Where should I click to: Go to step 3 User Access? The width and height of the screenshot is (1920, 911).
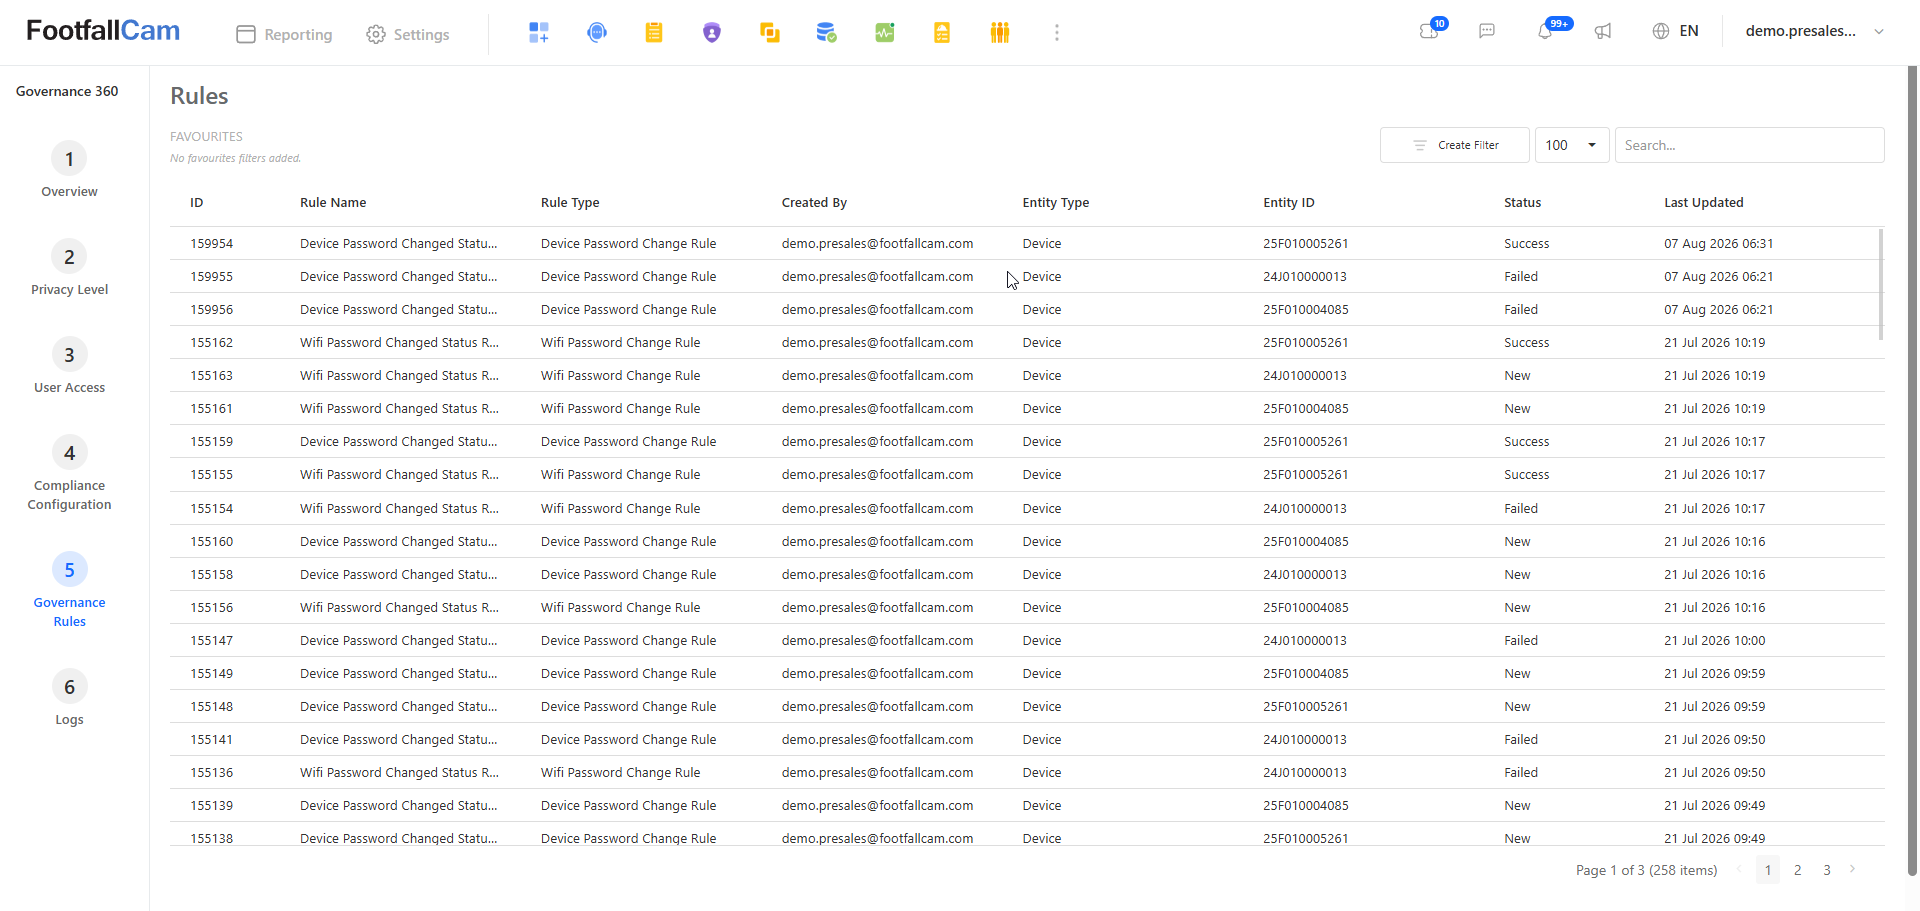coord(69,366)
